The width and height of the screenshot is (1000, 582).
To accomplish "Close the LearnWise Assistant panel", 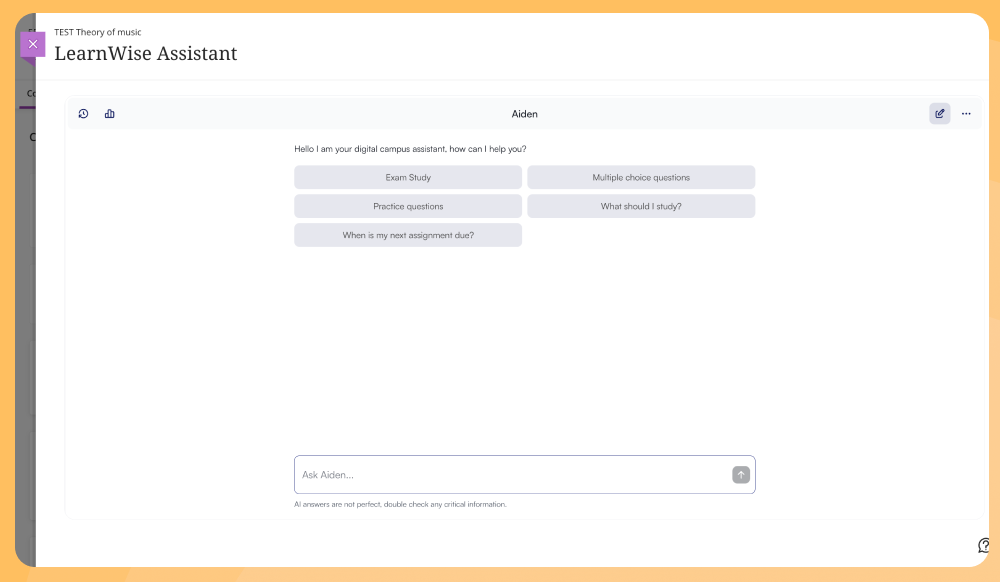I will [33, 44].
